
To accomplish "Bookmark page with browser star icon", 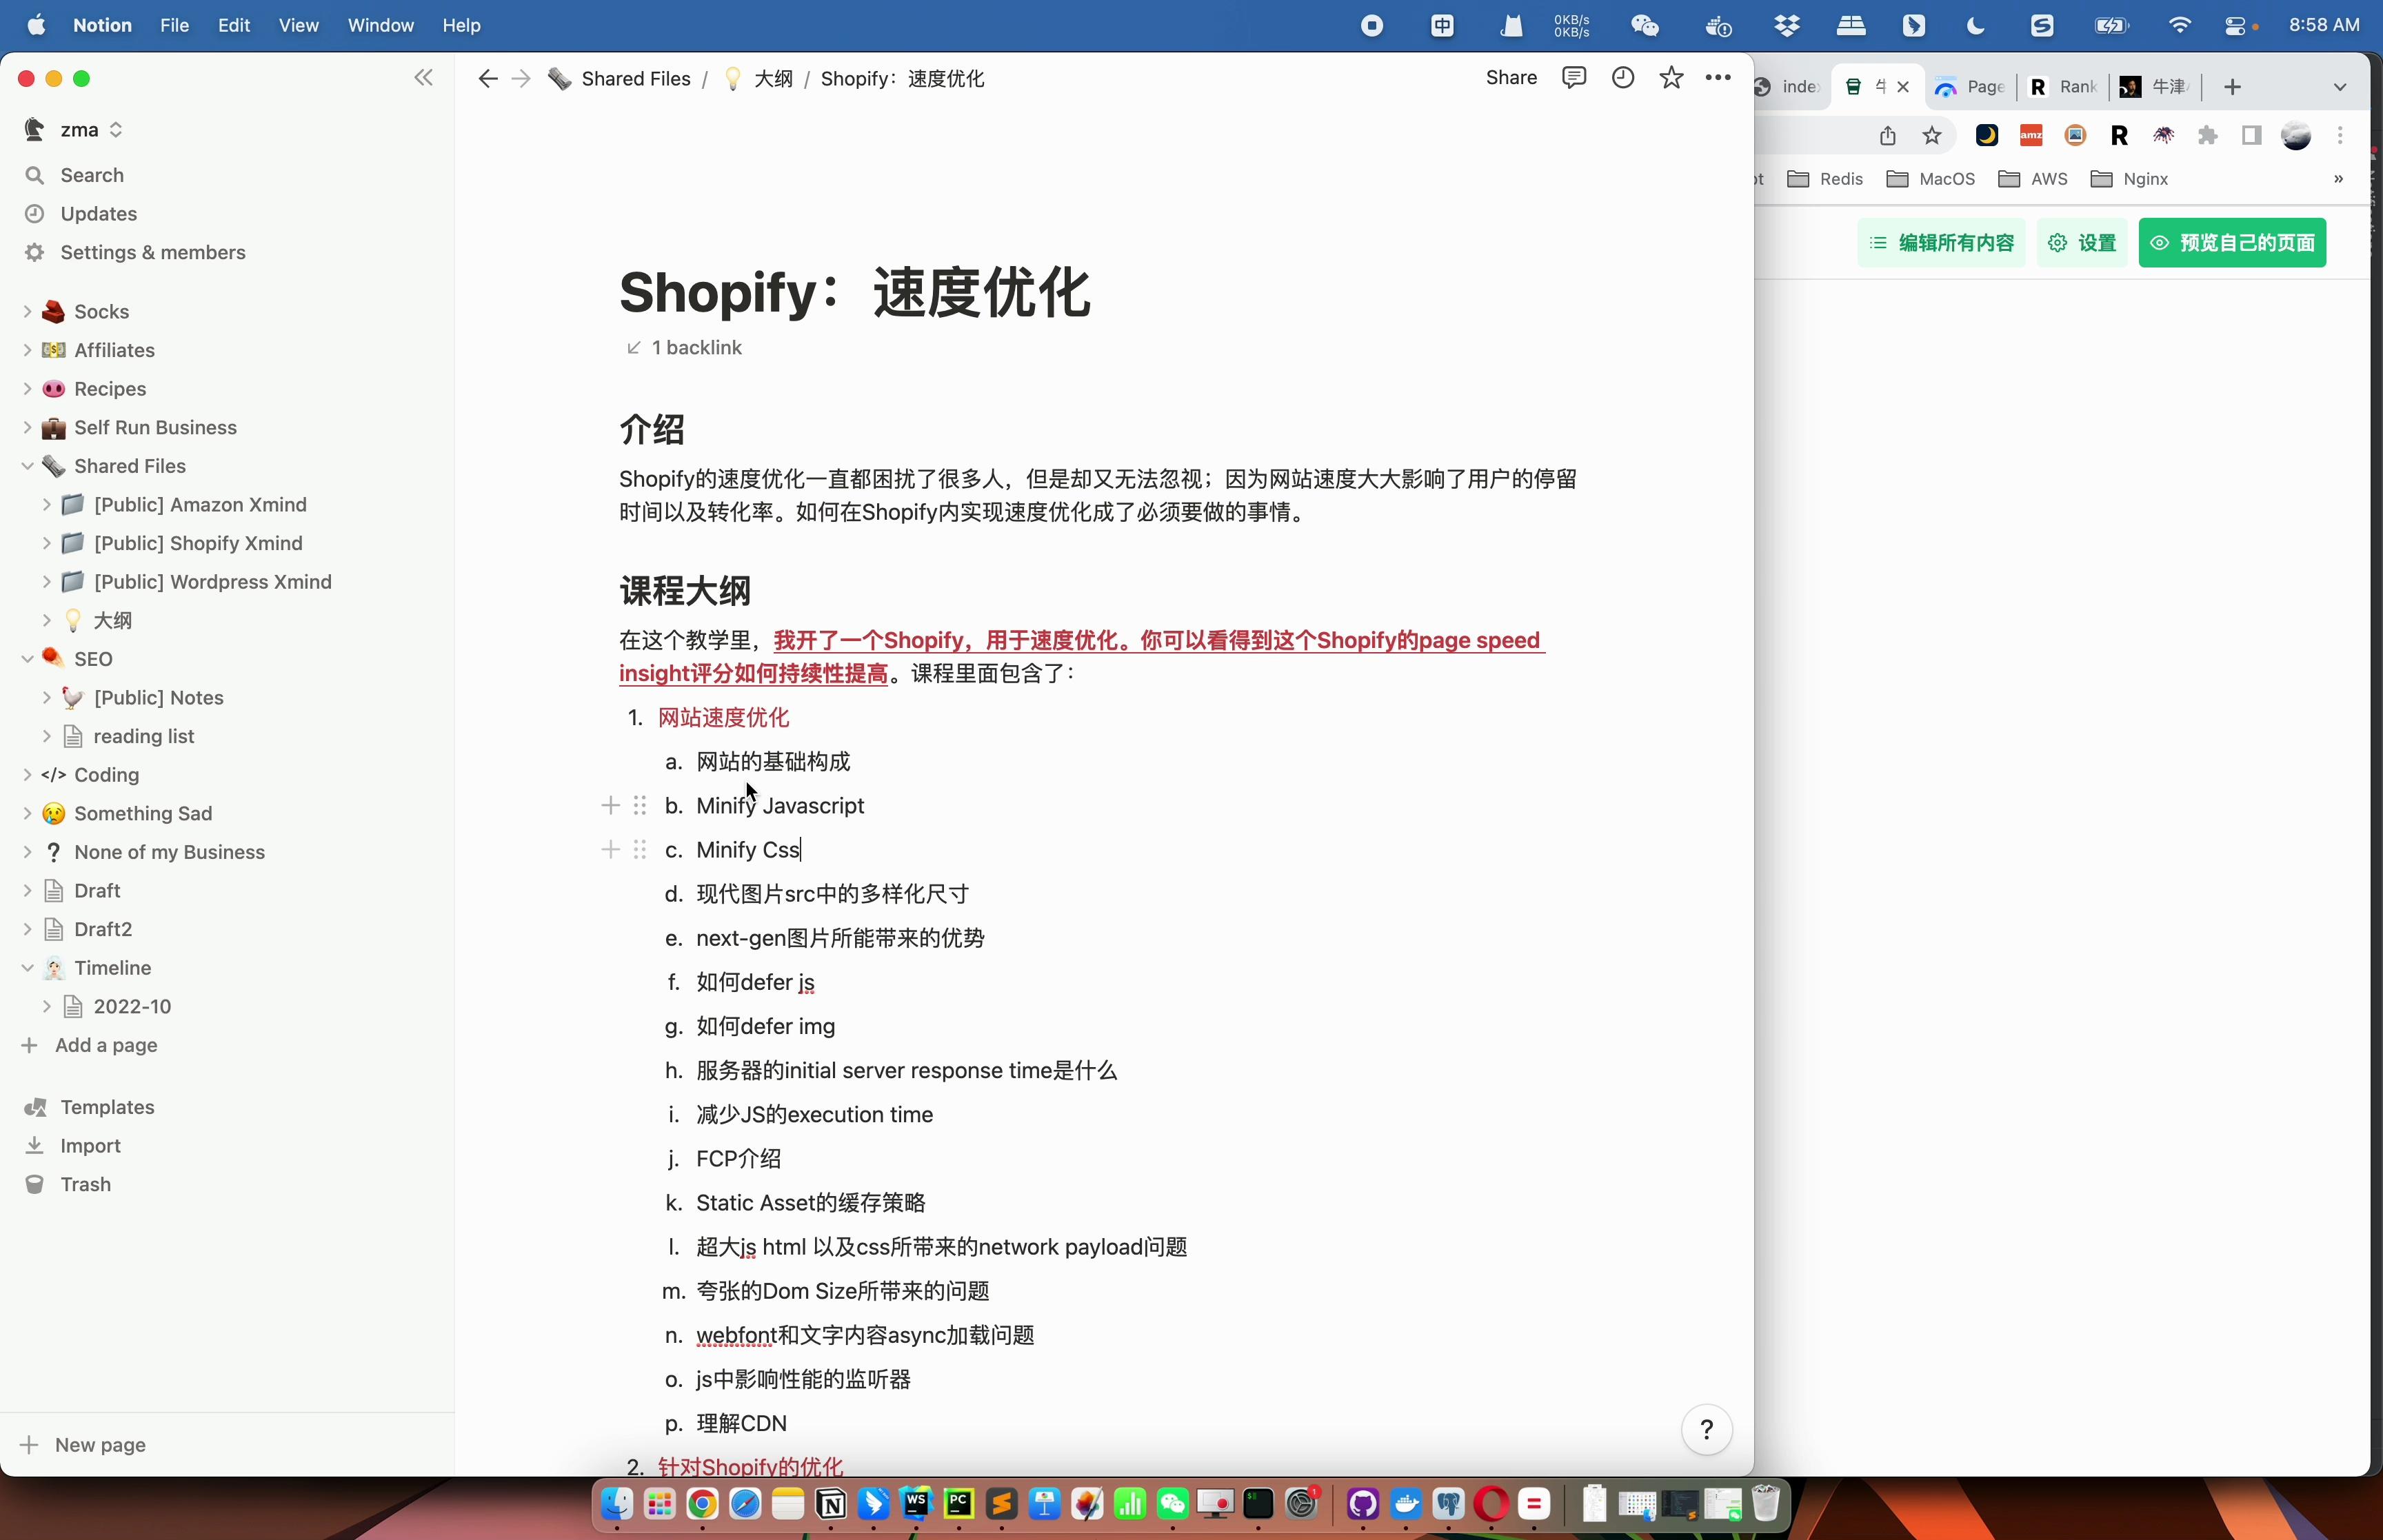I will (x=1932, y=135).
